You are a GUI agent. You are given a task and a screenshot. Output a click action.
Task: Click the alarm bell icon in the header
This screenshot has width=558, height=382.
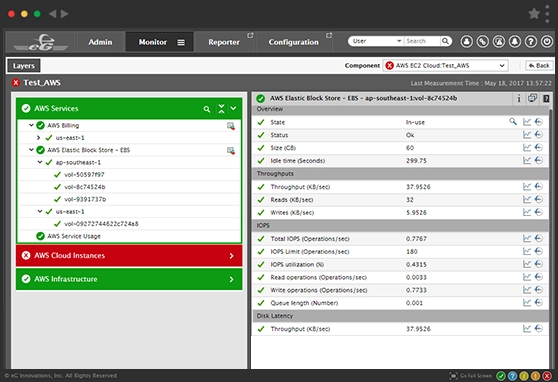pos(515,42)
